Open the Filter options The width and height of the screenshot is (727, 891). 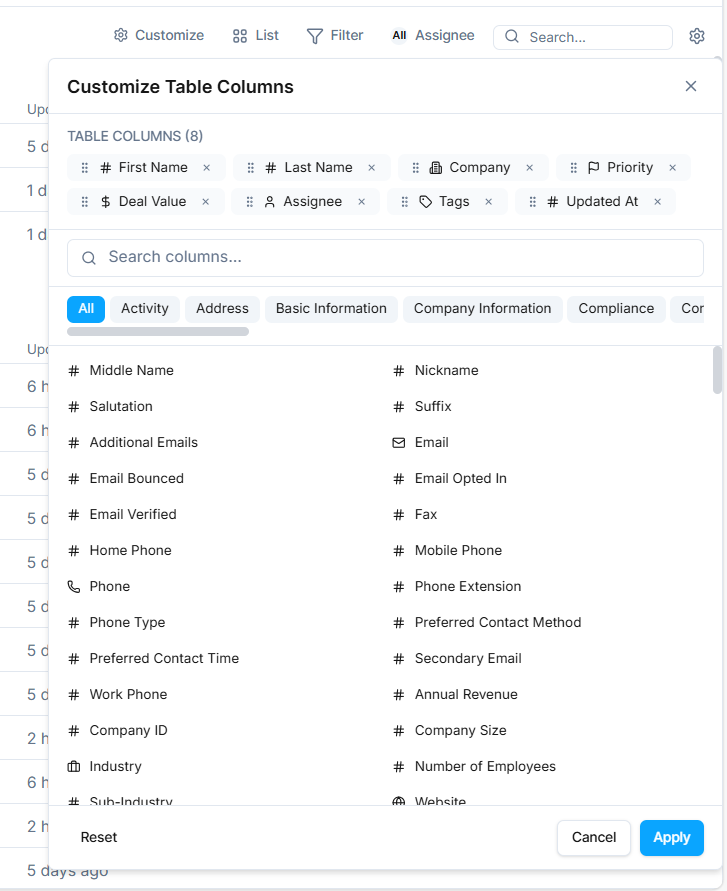pos(335,36)
